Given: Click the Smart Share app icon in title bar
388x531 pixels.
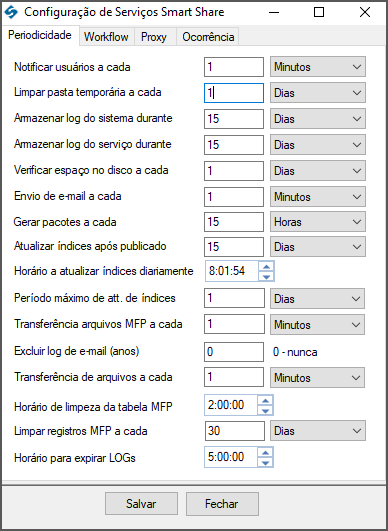Looking at the screenshot, I should pos(11,13).
